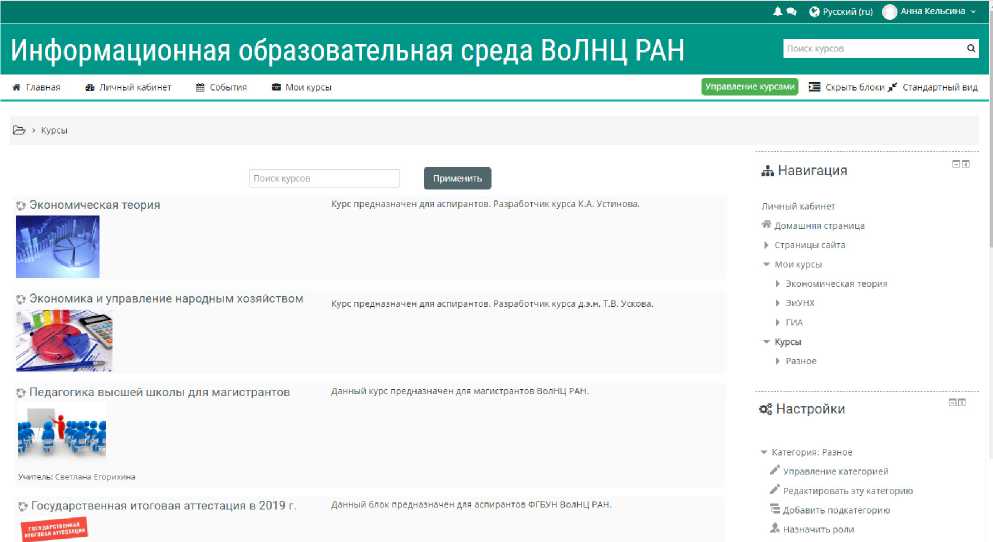
Task: Expand the Разное tree node
Action: pyautogui.click(x=778, y=361)
